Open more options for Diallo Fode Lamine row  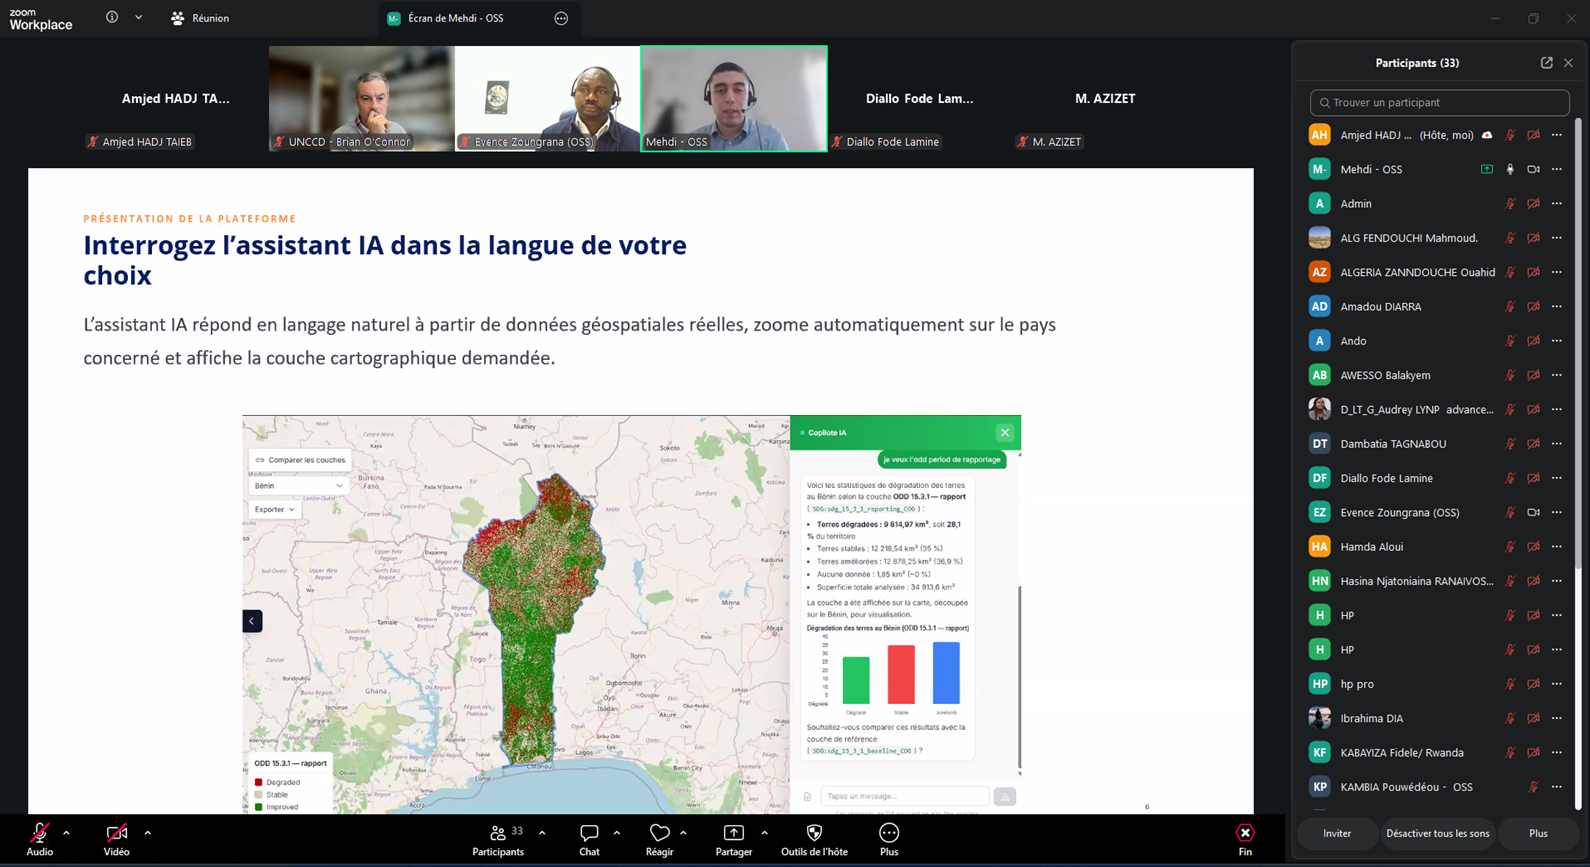(x=1557, y=478)
